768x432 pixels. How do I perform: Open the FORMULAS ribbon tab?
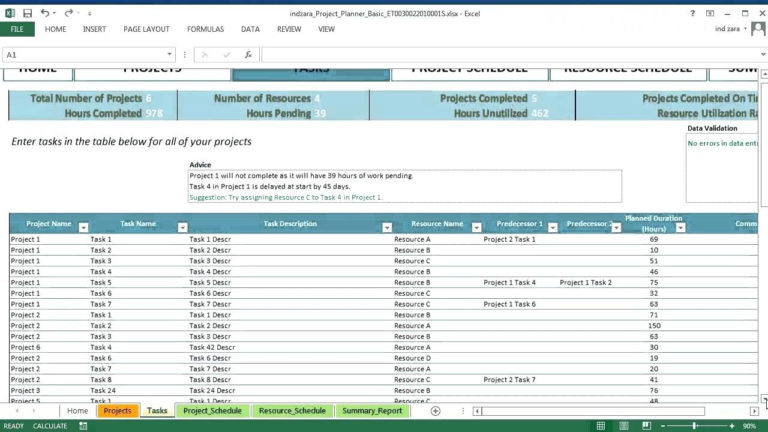(x=205, y=30)
